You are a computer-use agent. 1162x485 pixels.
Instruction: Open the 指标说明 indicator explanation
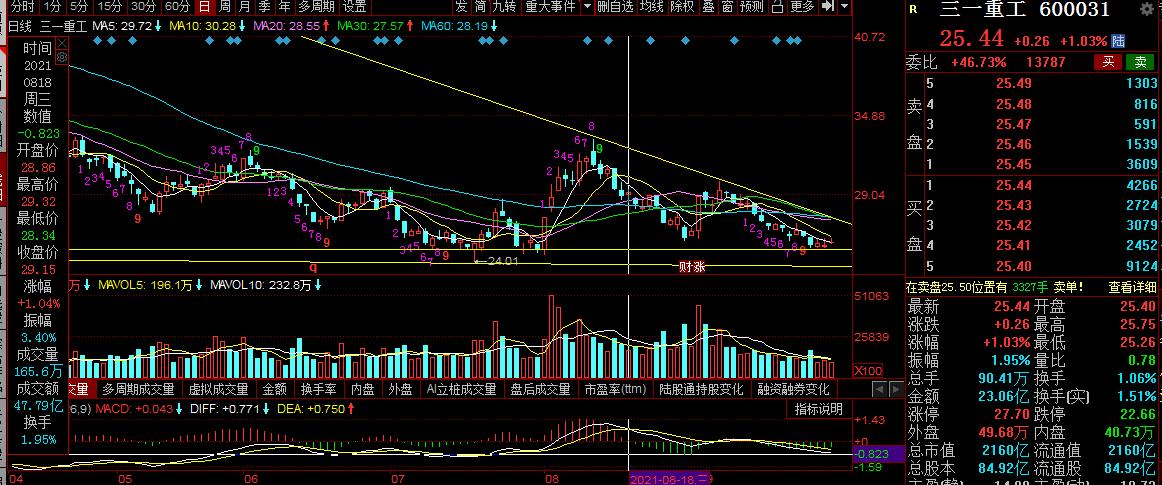(819, 409)
